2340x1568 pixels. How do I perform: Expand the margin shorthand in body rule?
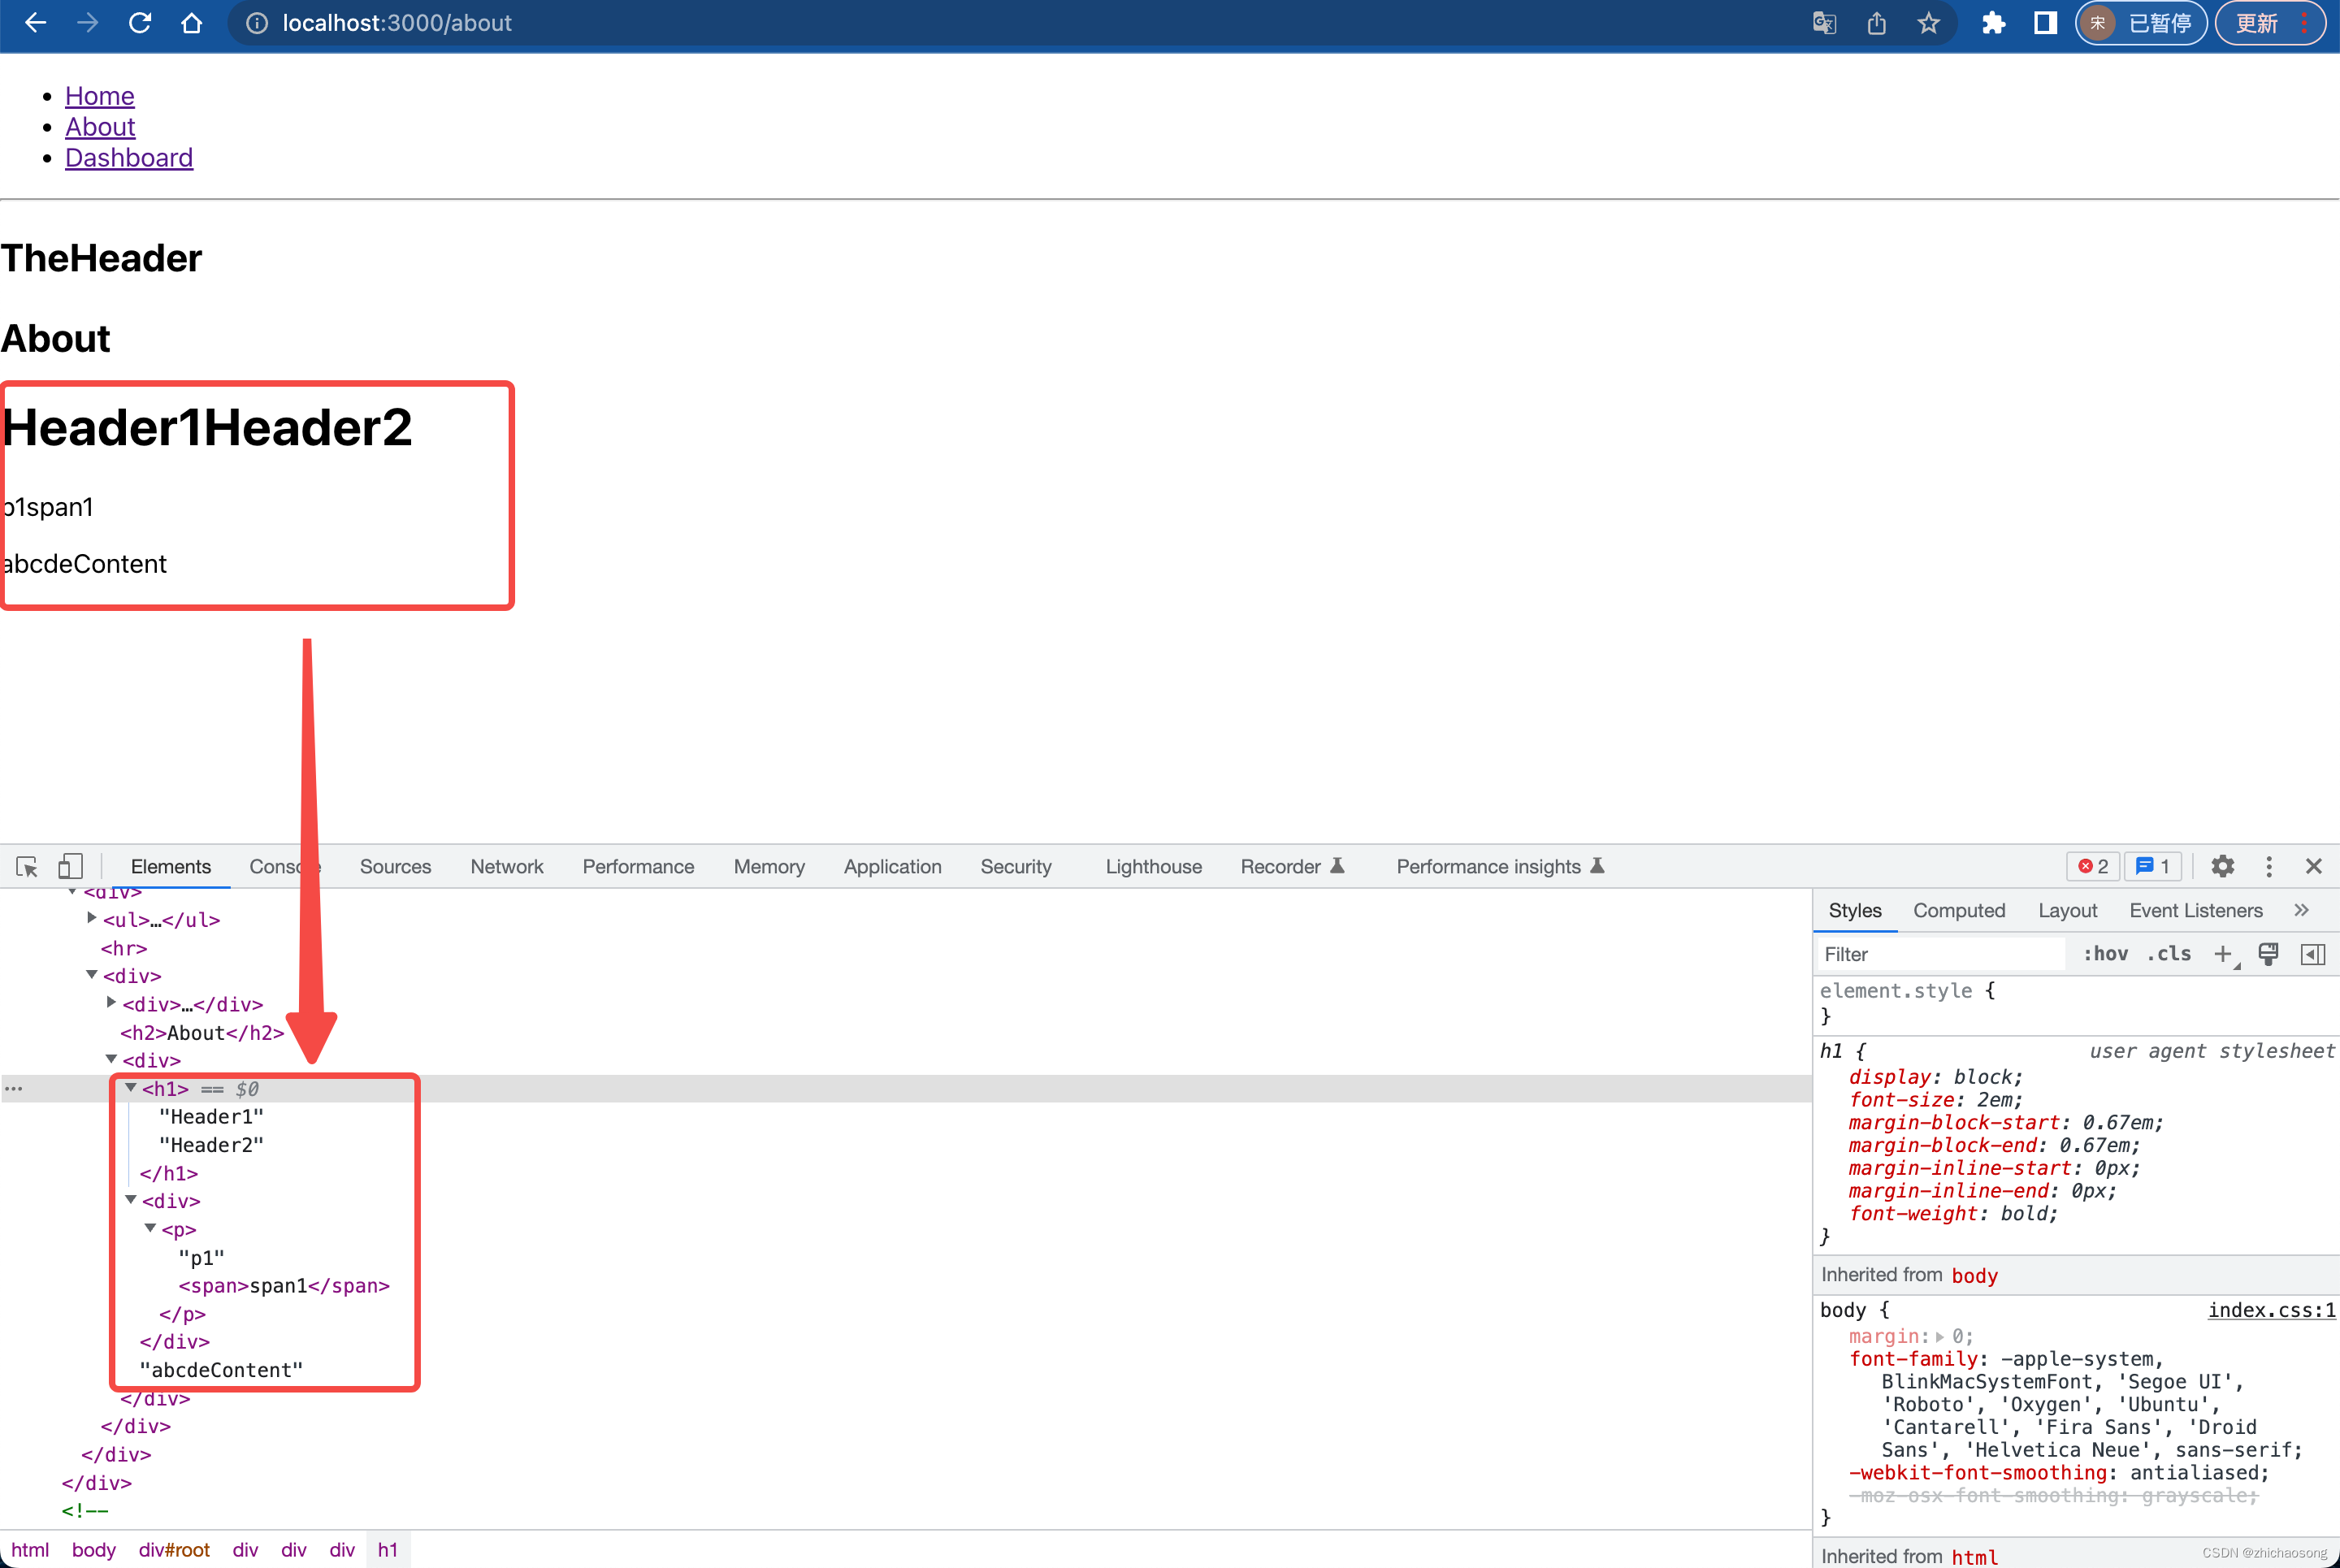[x=1940, y=1336]
